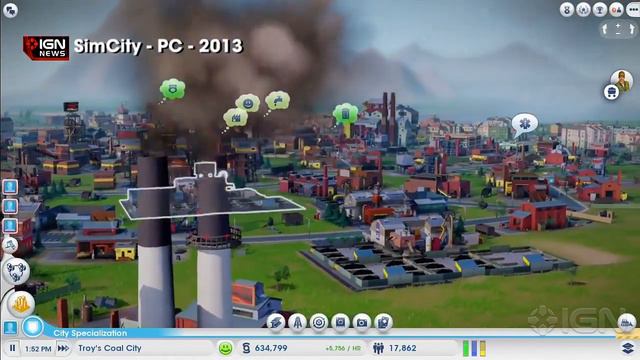640x360 pixels.
Task: Rotate camera right with the right arrow
Action: click(631, 29)
